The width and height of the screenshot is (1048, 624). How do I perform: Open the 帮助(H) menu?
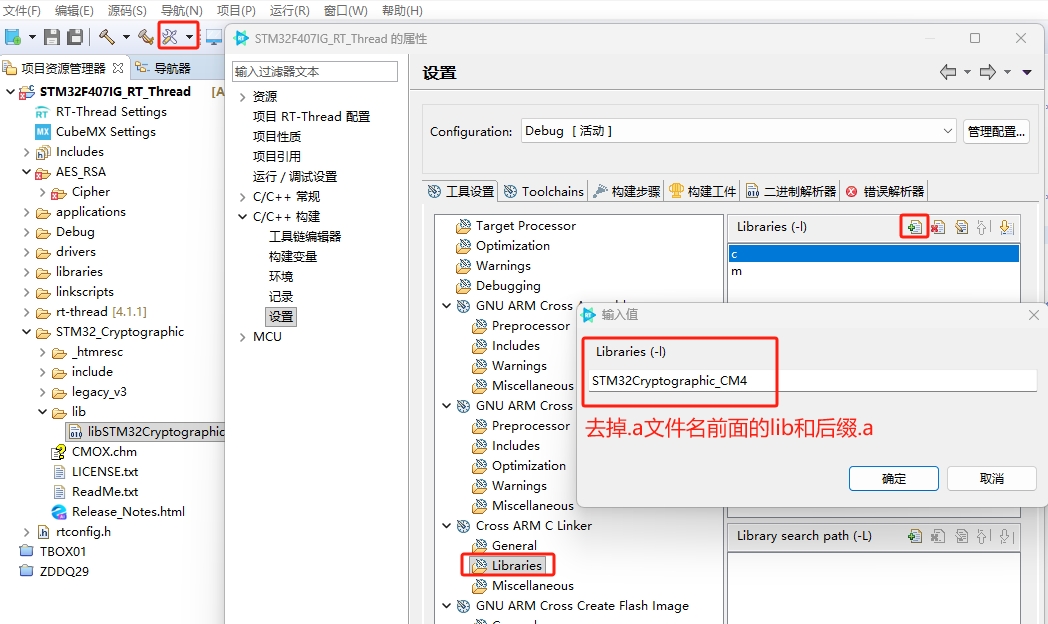click(402, 11)
